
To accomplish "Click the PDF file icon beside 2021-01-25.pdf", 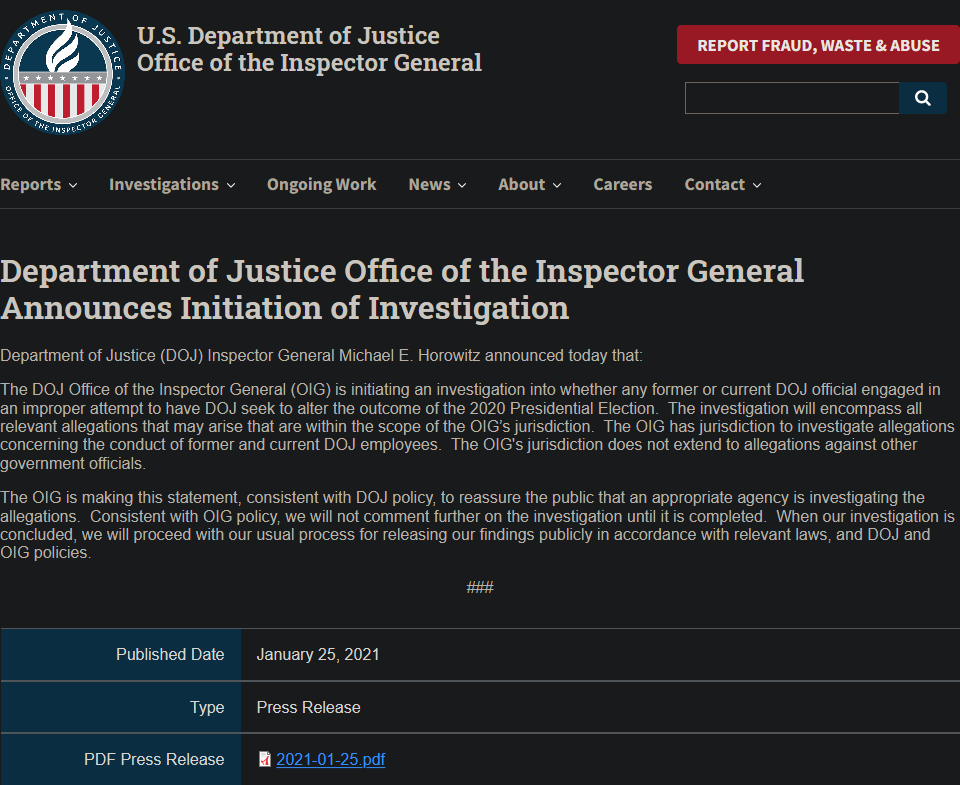I will coord(264,759).
